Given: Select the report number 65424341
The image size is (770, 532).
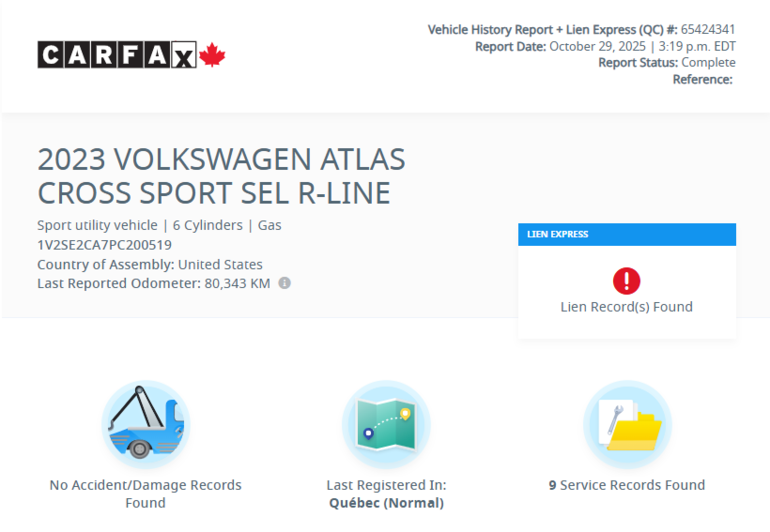Looking at the screenshot, I should click(708, 30).
